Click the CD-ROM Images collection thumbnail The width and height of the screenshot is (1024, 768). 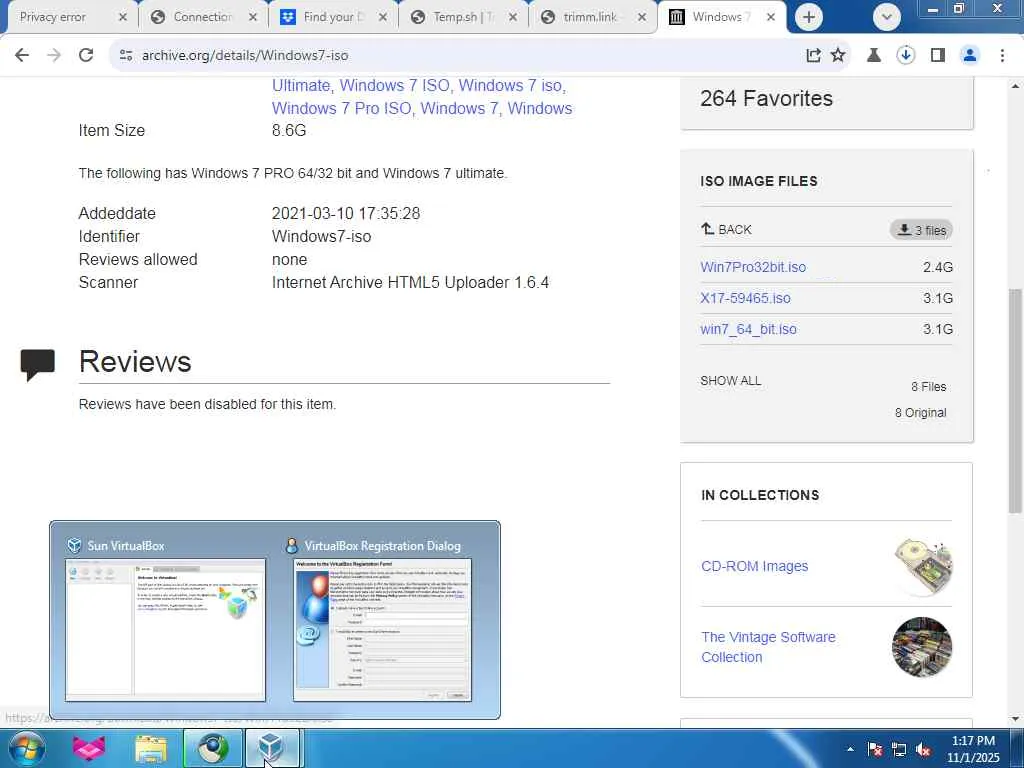tap(922, 566)
